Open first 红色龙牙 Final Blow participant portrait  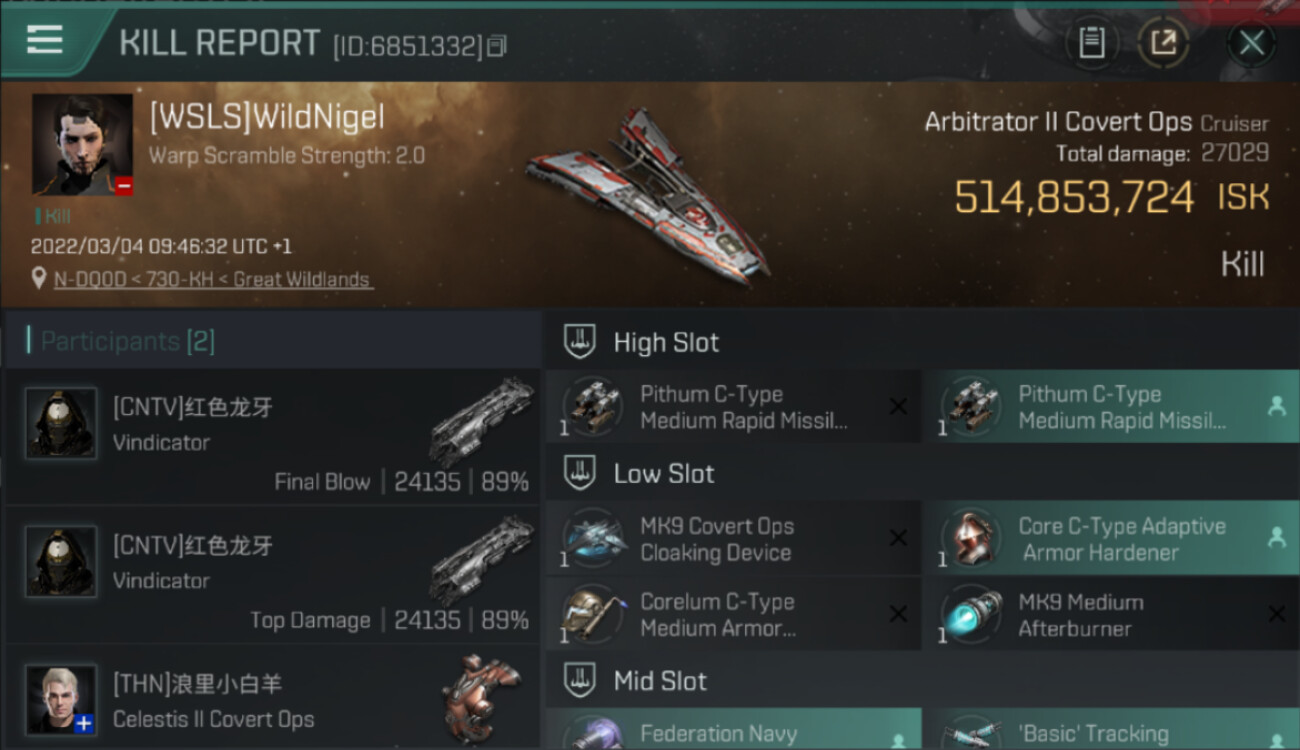pyautogui.click(x=61, y=423)
